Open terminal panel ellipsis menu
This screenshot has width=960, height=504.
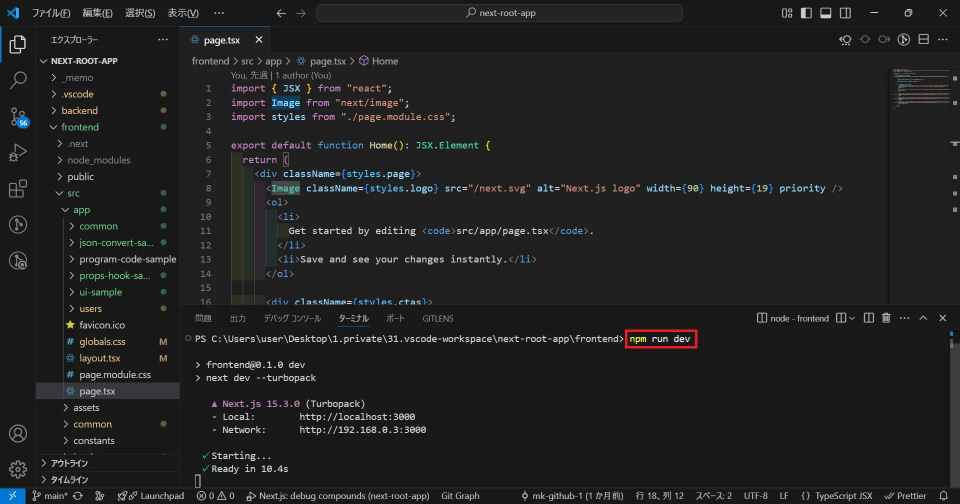(904, 318)
